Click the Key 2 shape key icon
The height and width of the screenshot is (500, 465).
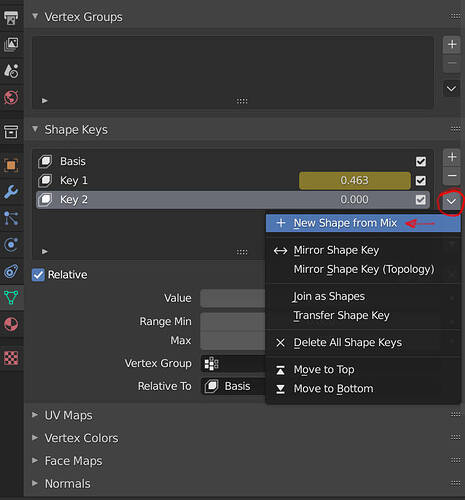(x=45, y=200)
